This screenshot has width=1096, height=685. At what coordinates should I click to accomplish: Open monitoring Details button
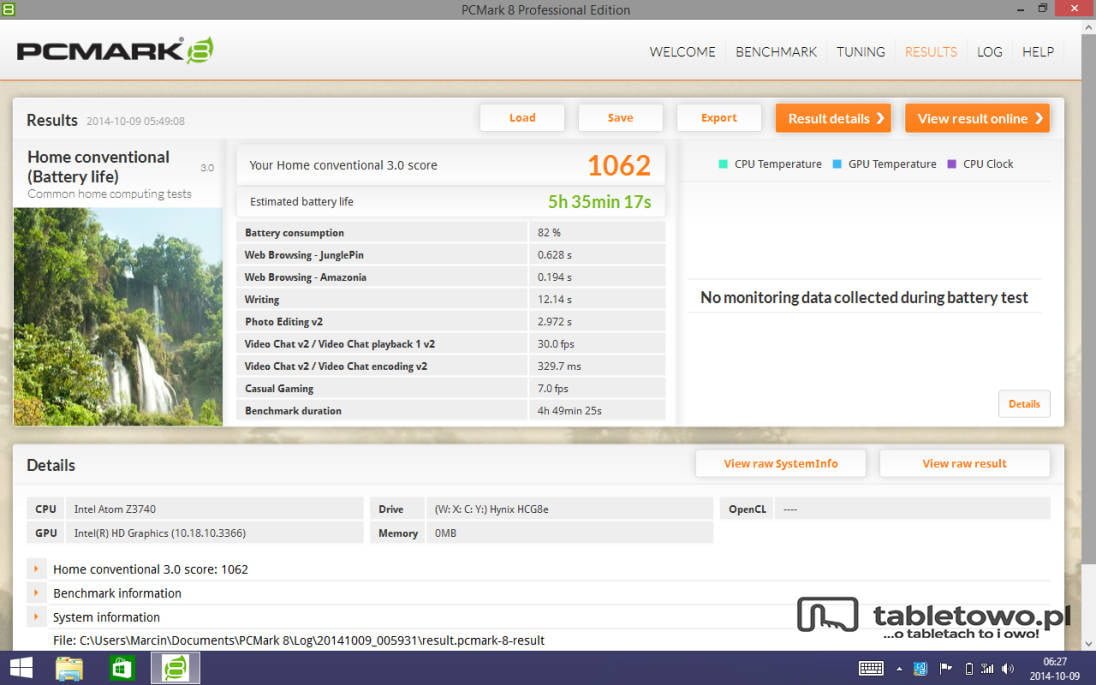click(x=1024, y=404)
